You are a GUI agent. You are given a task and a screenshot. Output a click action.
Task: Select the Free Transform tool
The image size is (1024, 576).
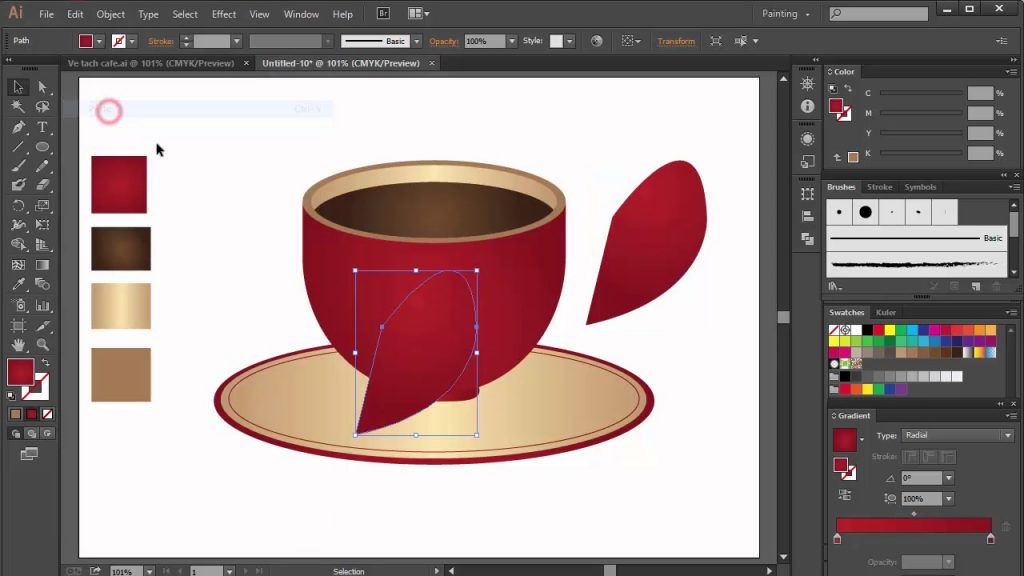[x=42, y=225]
